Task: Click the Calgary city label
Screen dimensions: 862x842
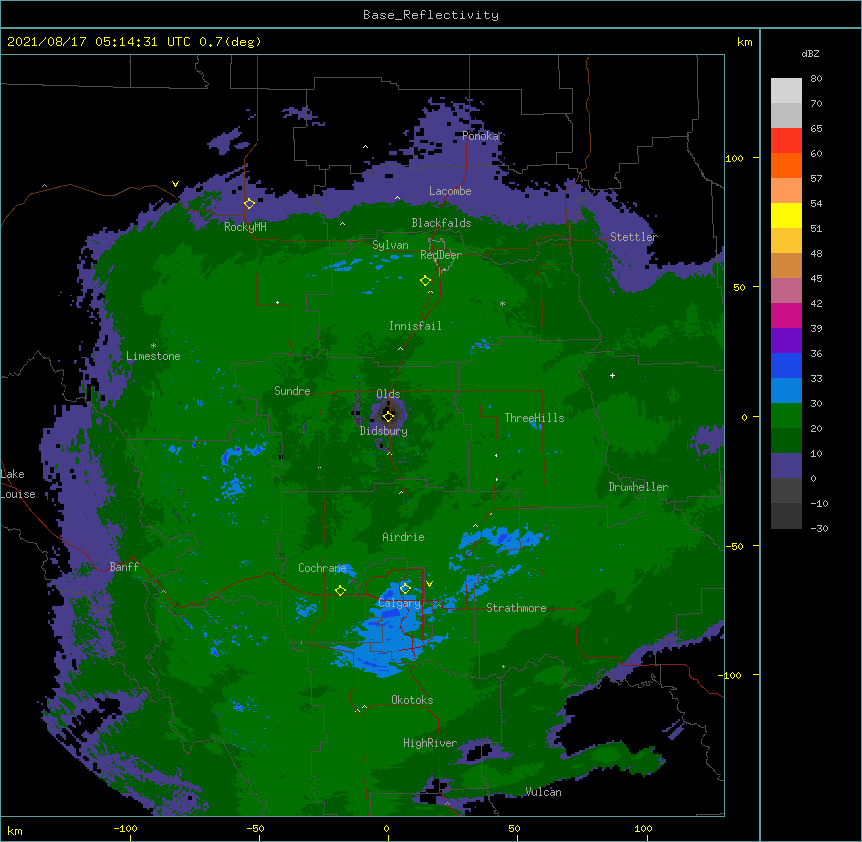Action: (x=399, y=603)
